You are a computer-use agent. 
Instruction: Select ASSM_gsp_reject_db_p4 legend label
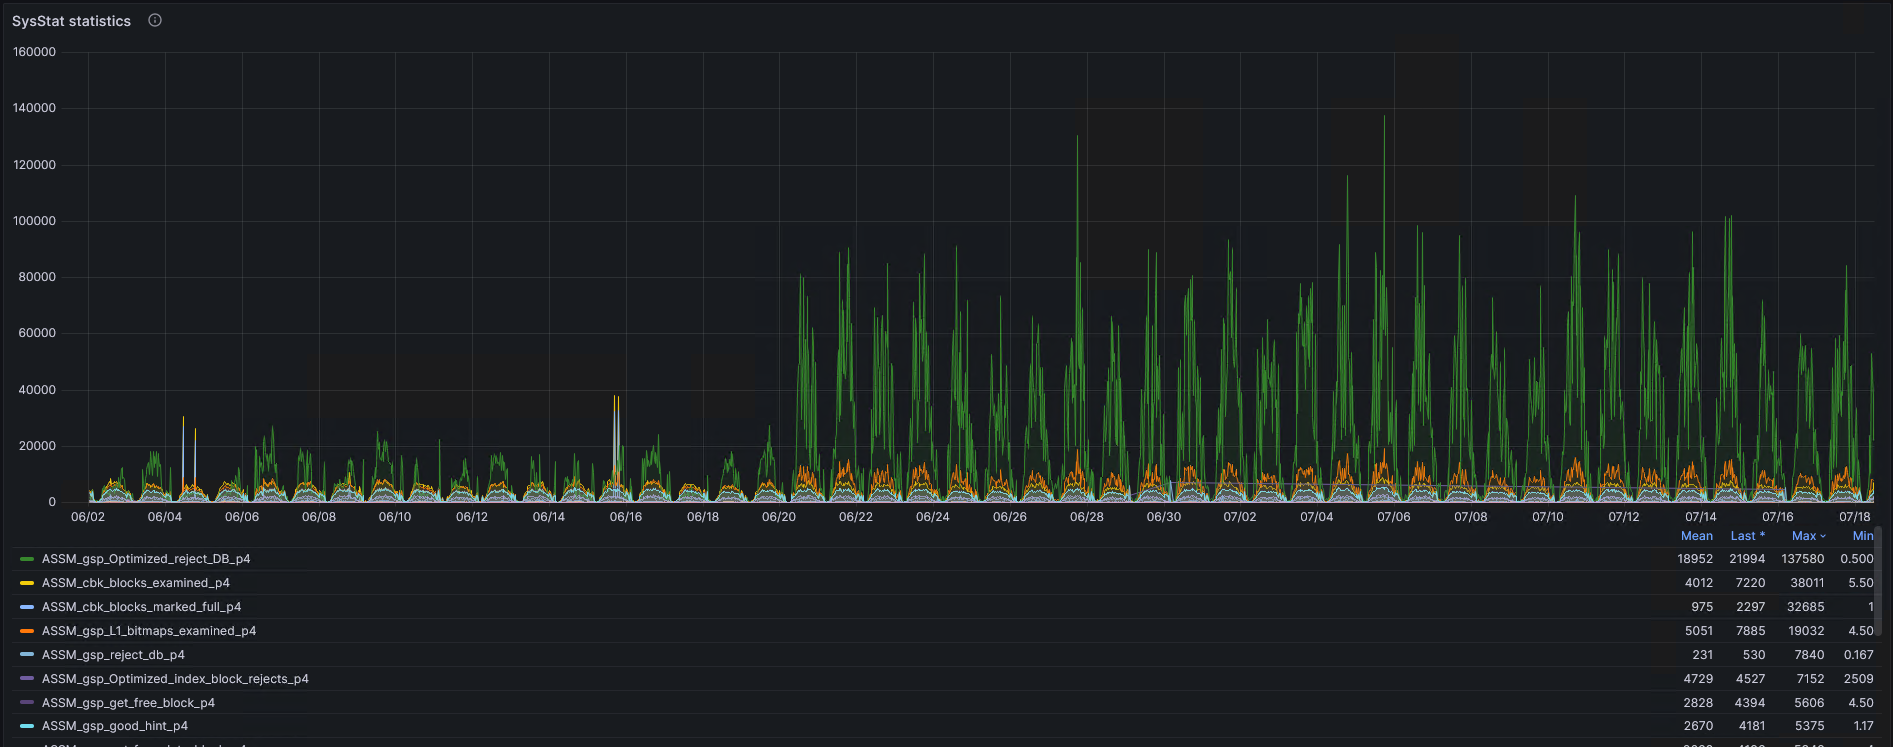[113, 655]
